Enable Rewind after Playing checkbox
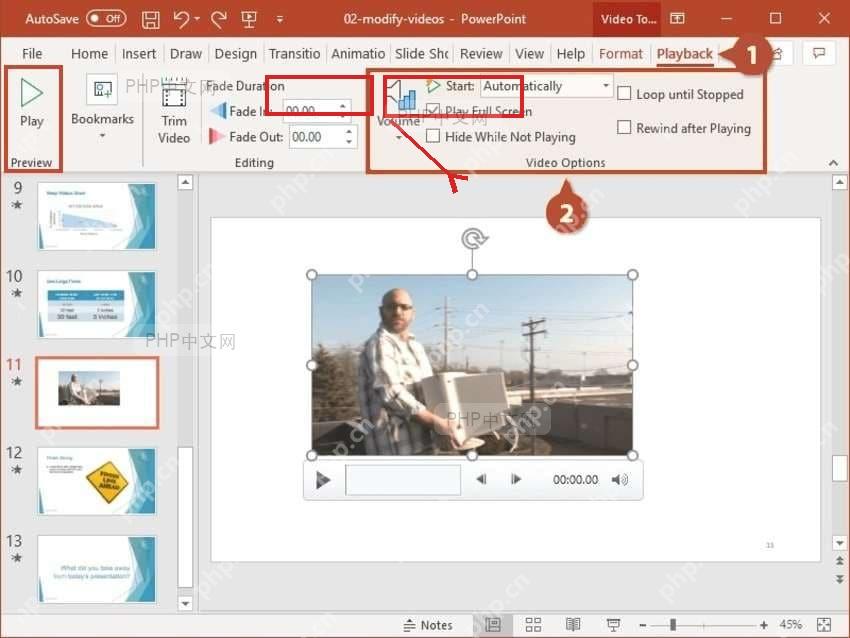Viewport: 850px width, 638px height. coord(624,128)
